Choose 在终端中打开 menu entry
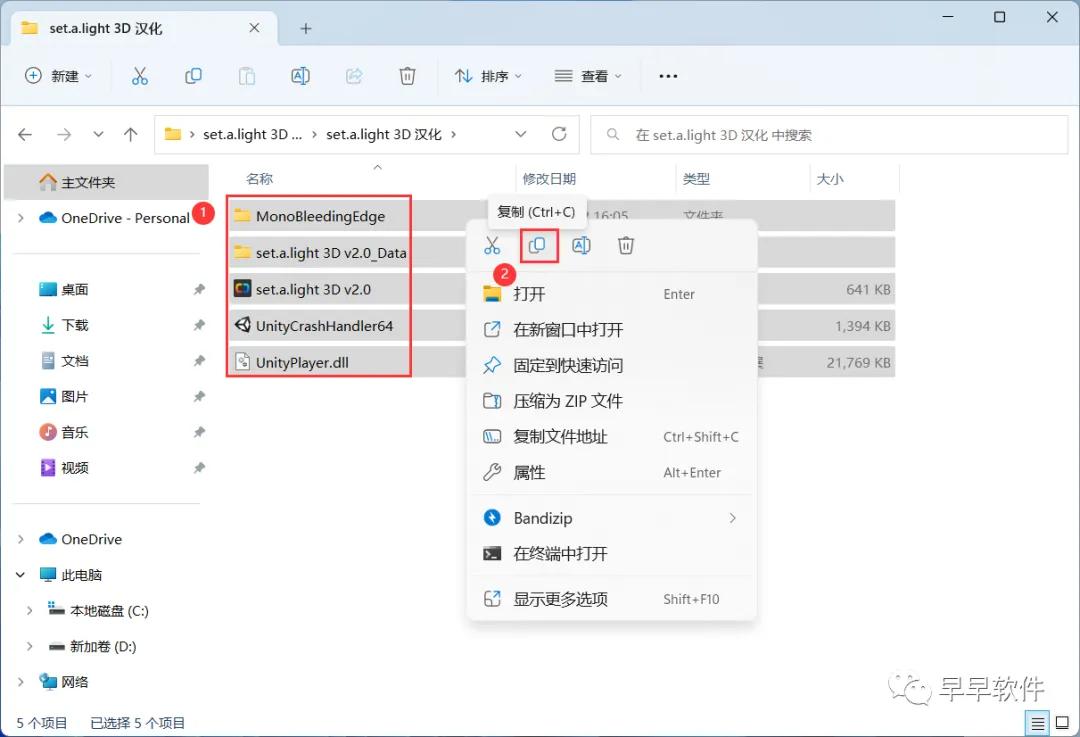Screen dimensions: 1080x737 pos(612,554)
